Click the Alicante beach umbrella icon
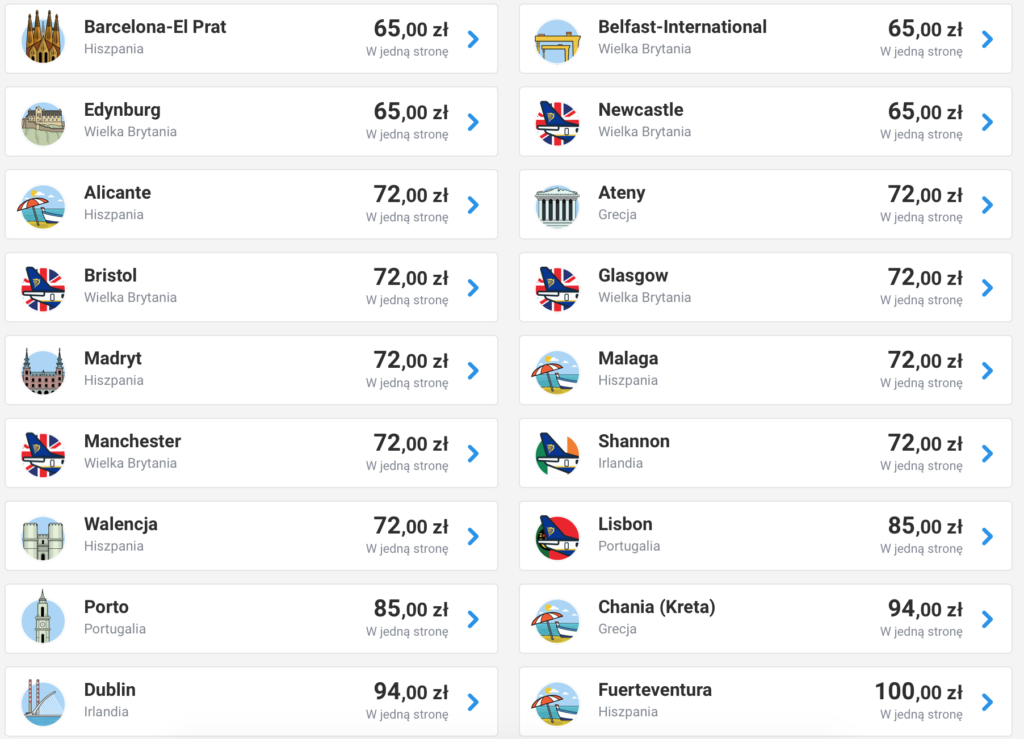 coord(42,206)
